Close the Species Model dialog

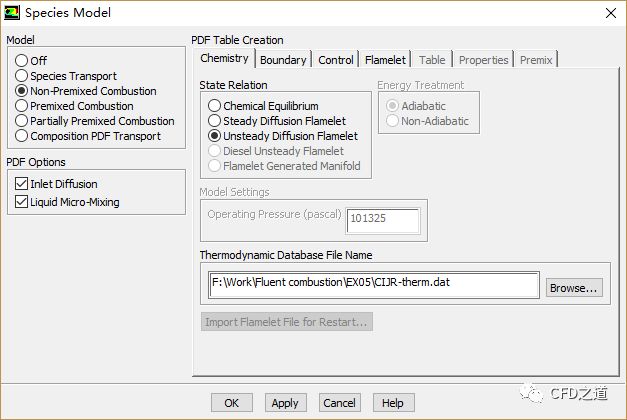610,13
